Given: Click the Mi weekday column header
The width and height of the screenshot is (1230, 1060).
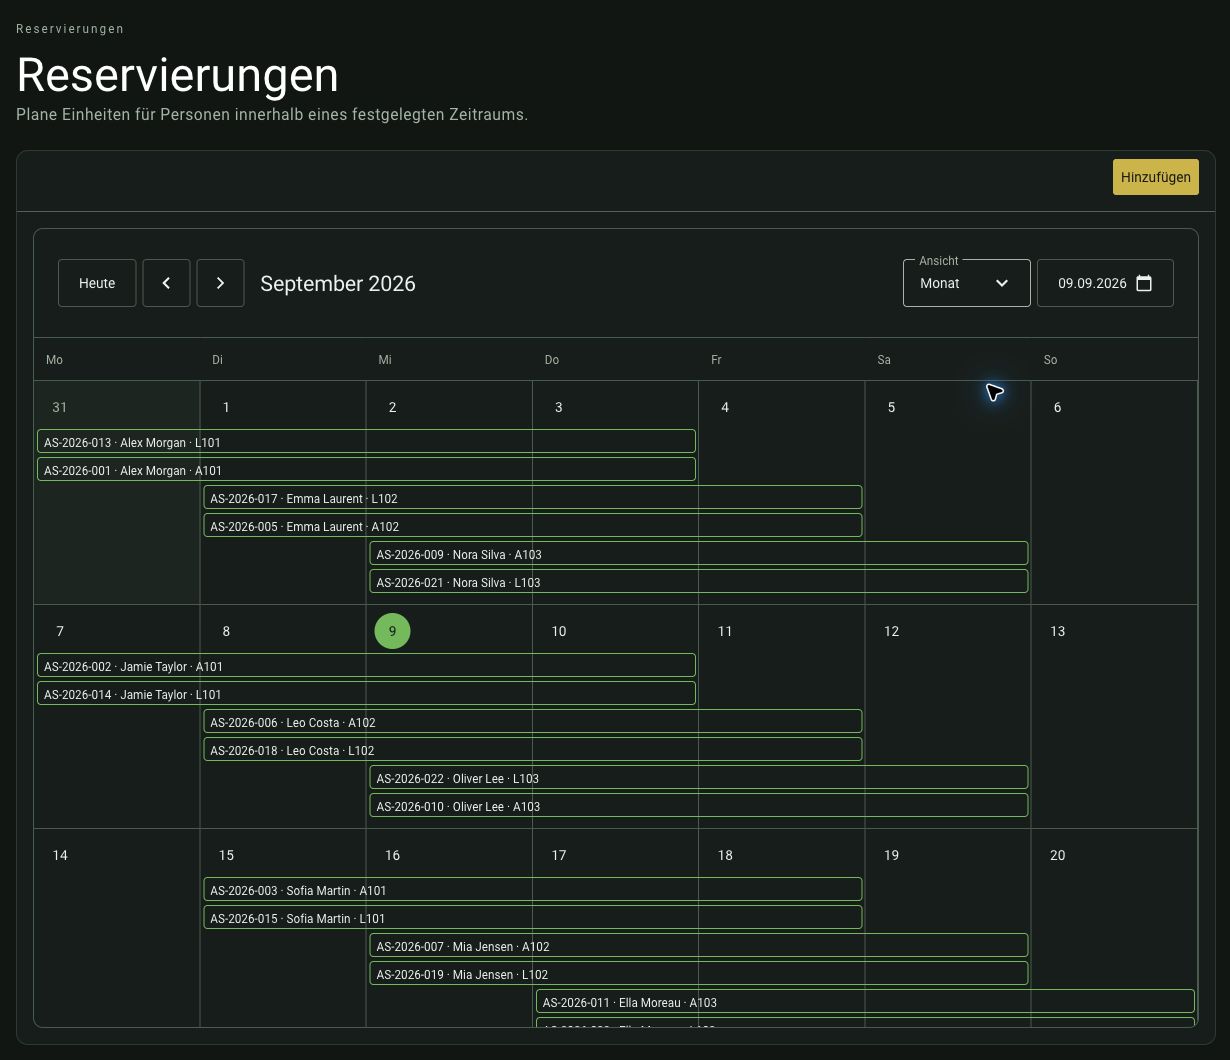Looking at the screenshot, I should pos(449,359).
